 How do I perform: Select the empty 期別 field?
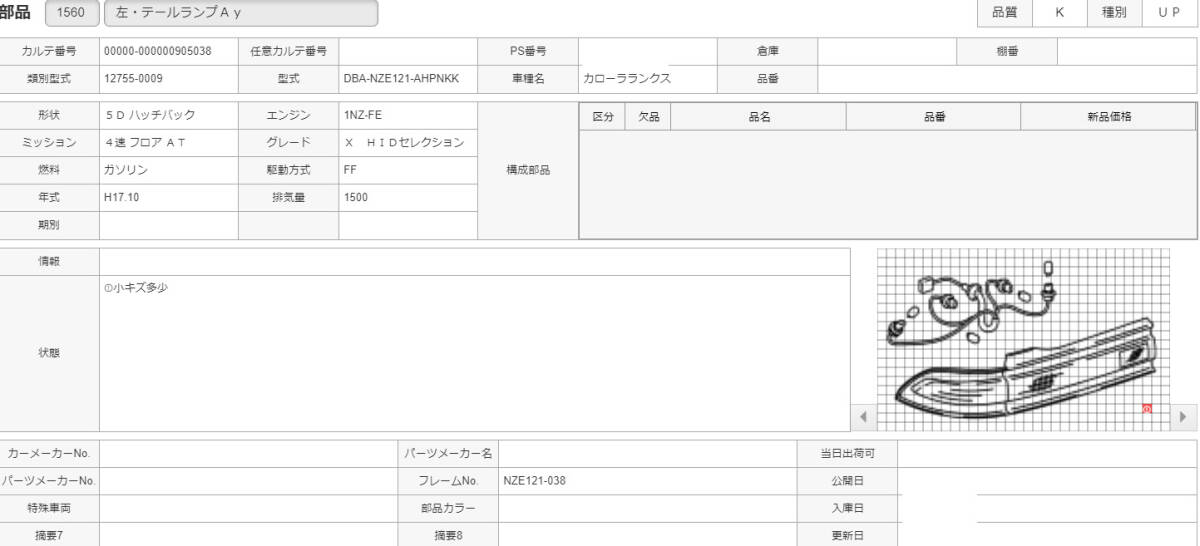(x=168, y=225)
